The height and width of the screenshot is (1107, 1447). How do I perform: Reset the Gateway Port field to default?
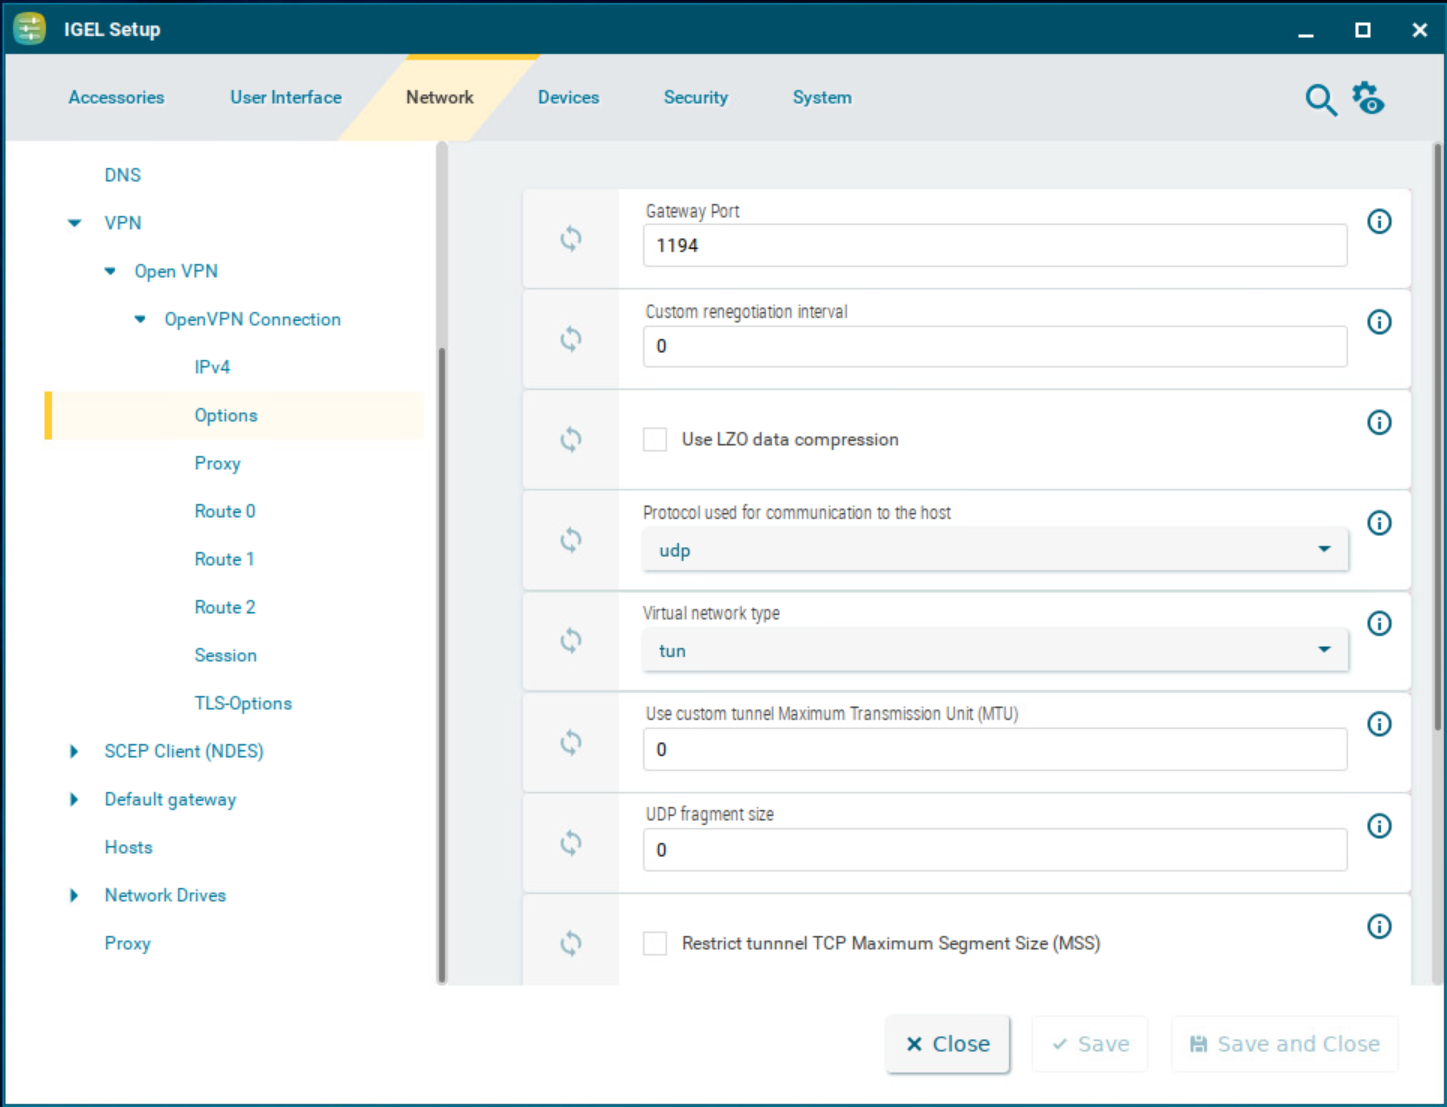(570, 239)
